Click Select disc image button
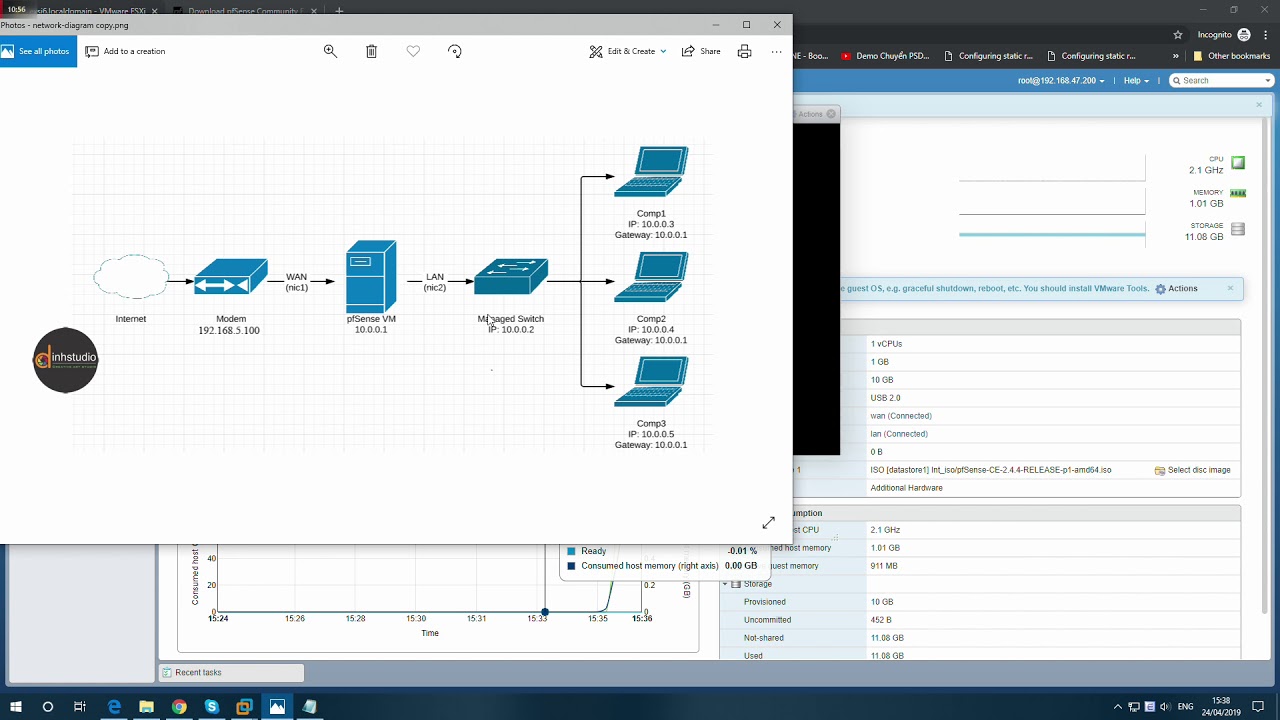The image size is (1280, 720). [1192, 470]
